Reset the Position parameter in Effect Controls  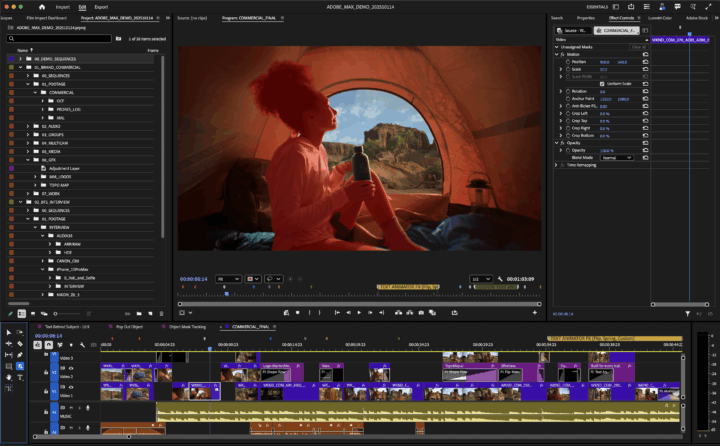[x=645, y=62]
